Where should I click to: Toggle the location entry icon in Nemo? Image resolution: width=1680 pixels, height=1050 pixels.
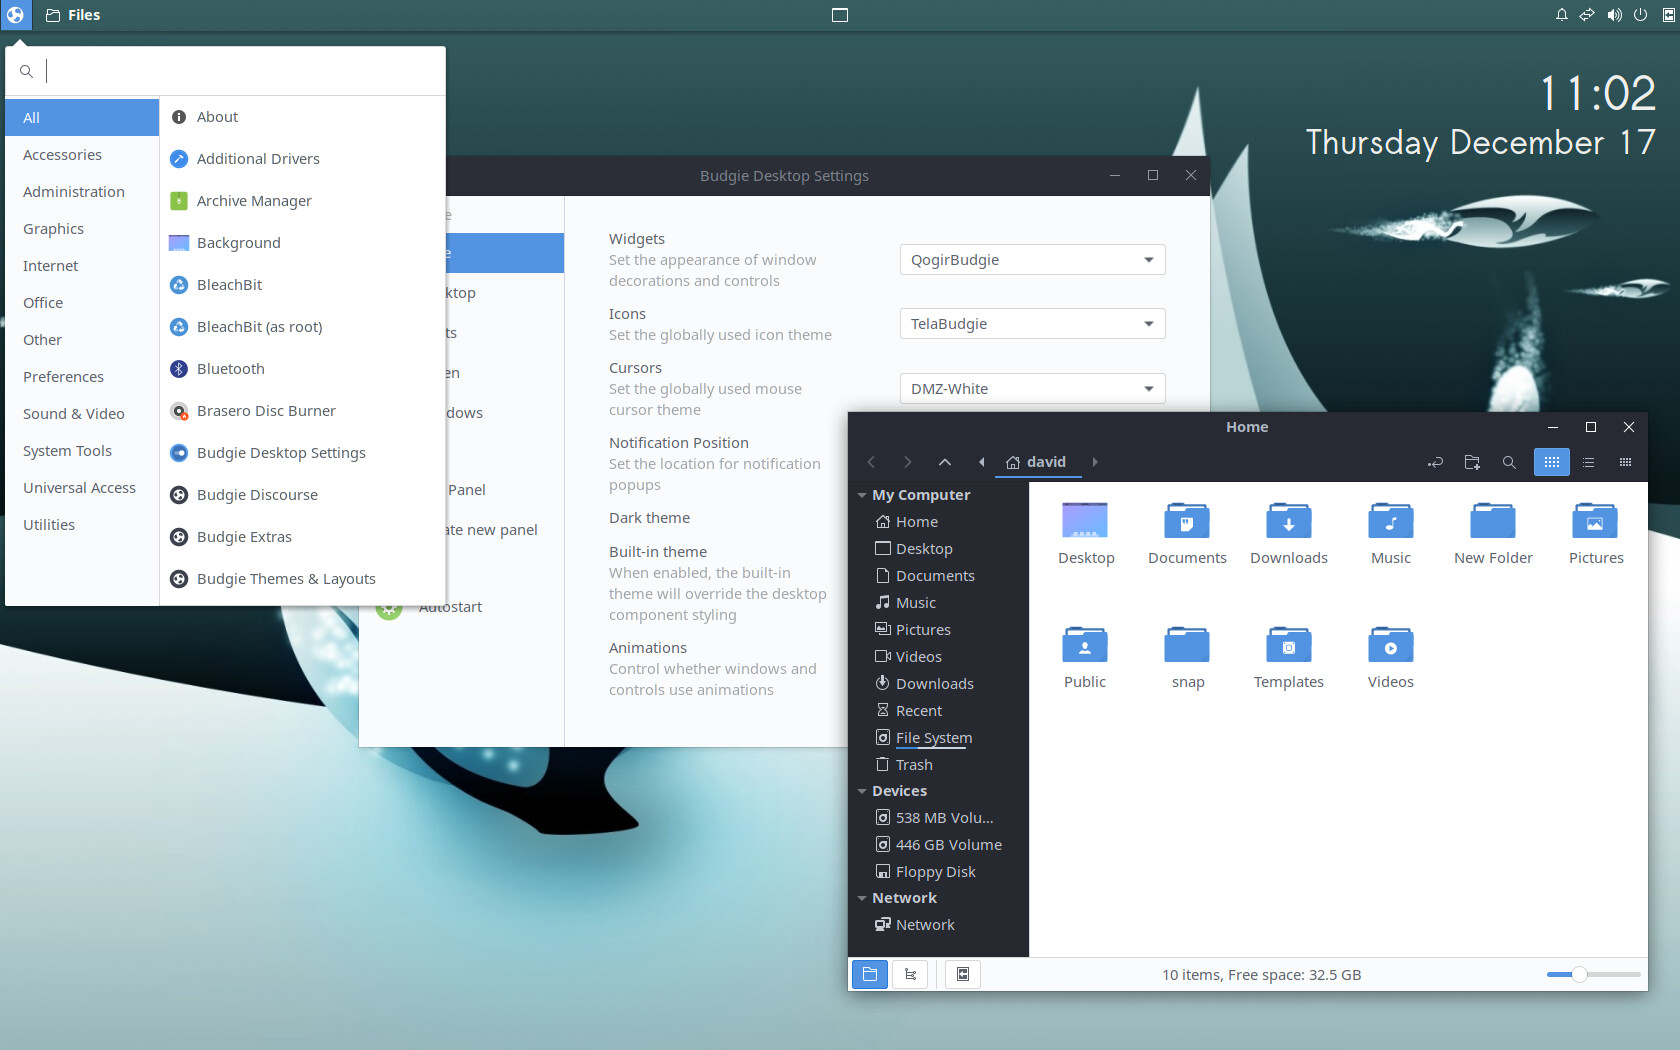1435,462
